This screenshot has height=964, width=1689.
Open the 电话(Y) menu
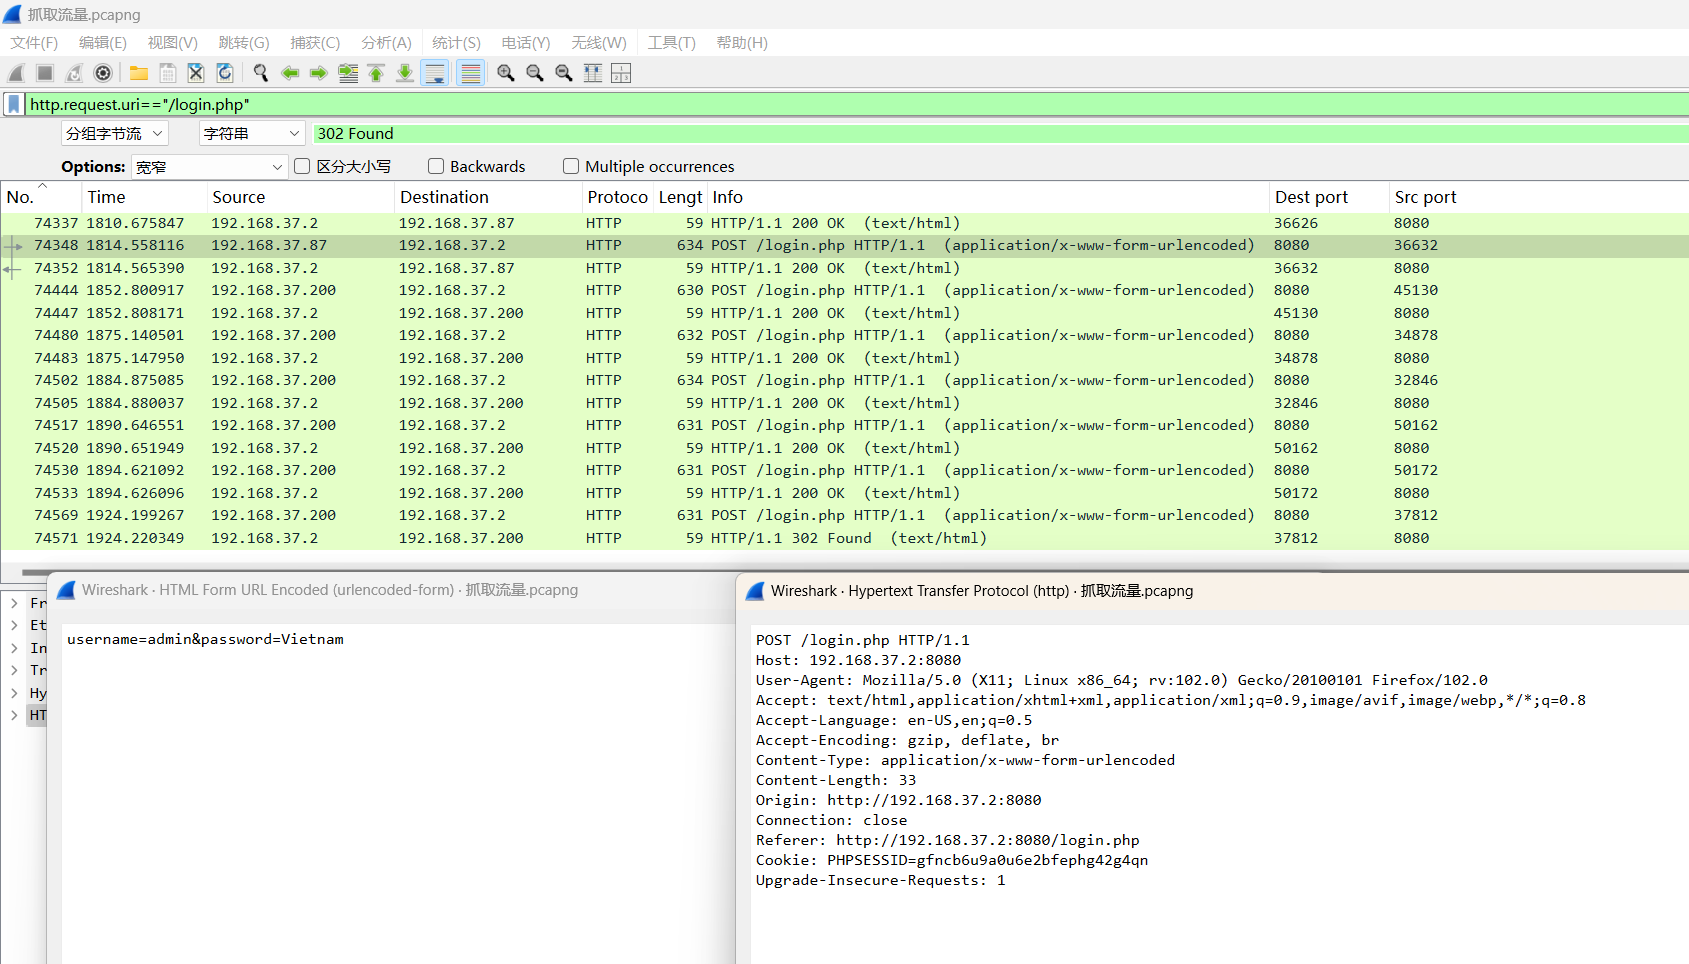526,43
